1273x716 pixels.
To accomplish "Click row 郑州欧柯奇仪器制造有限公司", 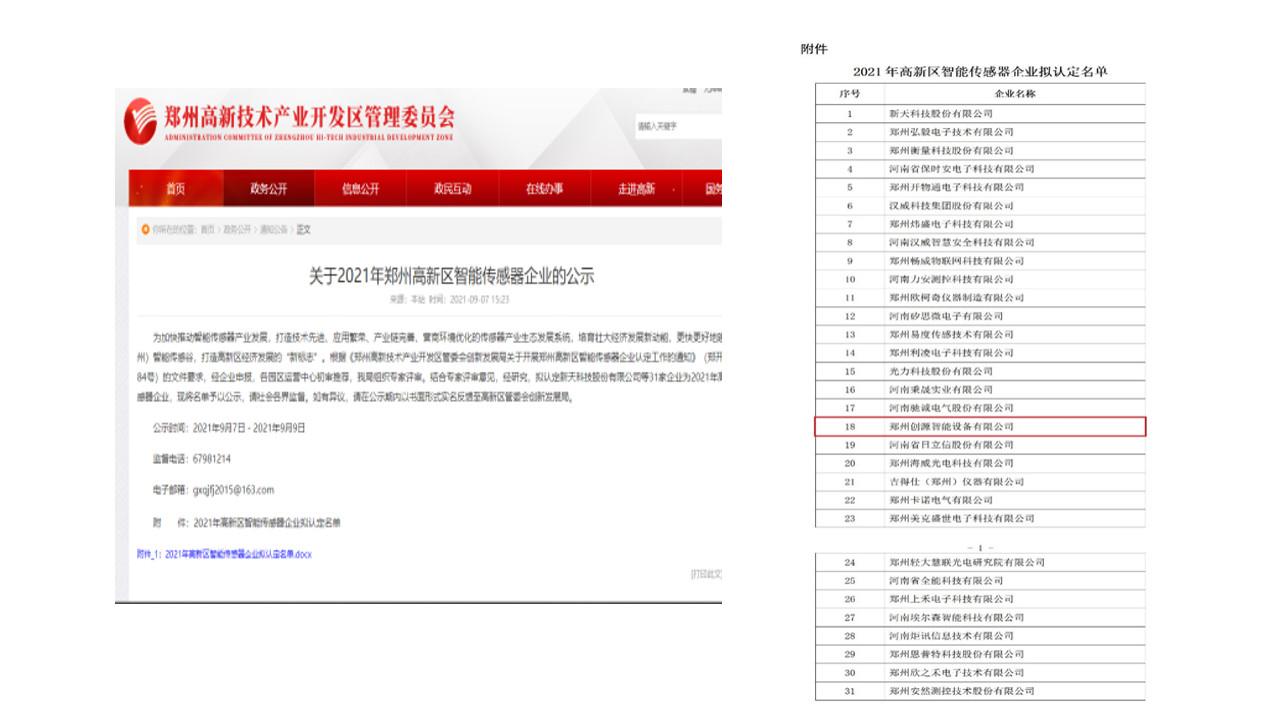I will 980,297.
